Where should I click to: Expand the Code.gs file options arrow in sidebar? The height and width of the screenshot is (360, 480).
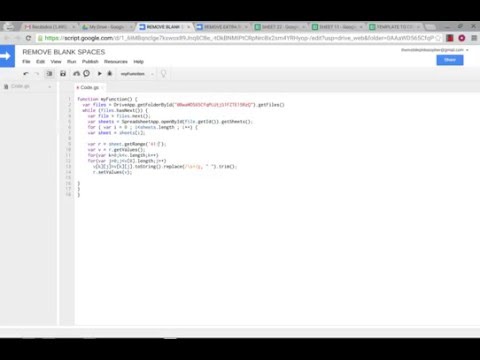click(50, 87)
